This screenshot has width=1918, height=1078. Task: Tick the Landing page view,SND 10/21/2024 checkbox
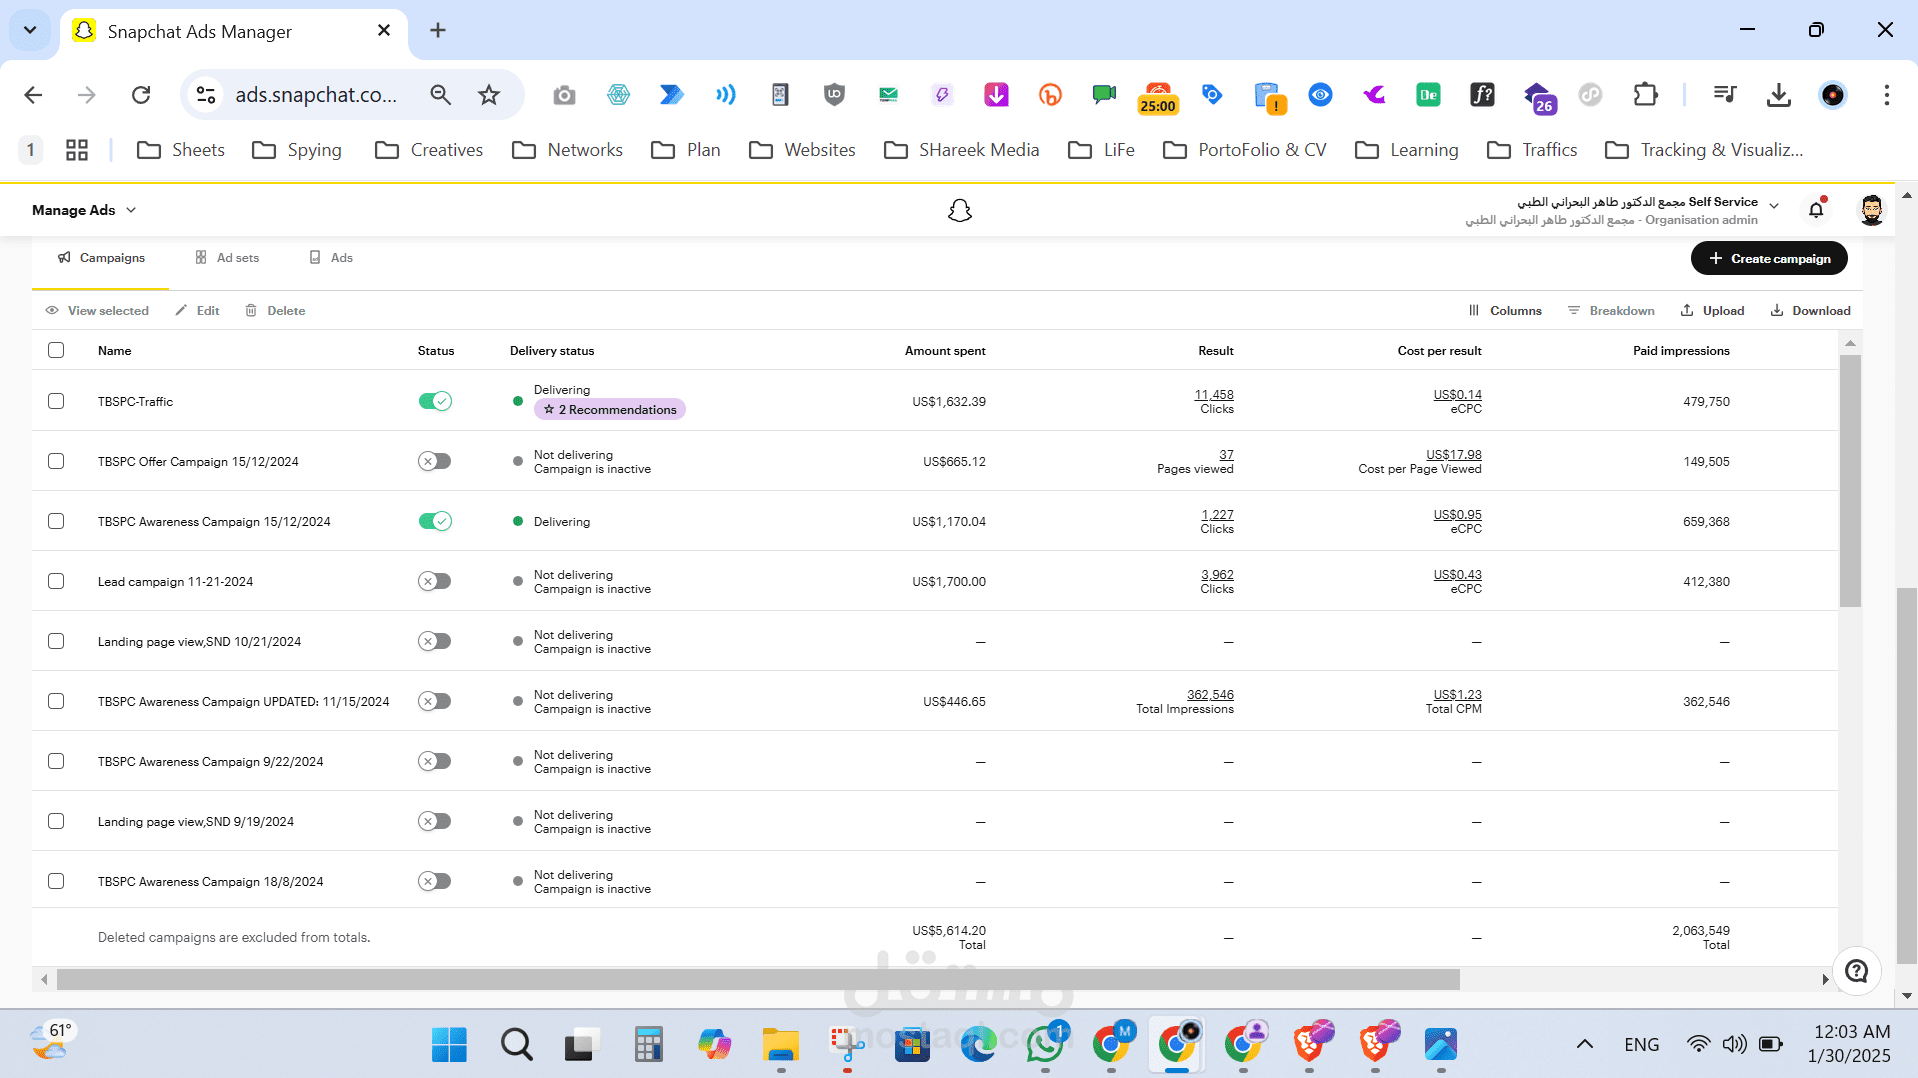(56, 641)
